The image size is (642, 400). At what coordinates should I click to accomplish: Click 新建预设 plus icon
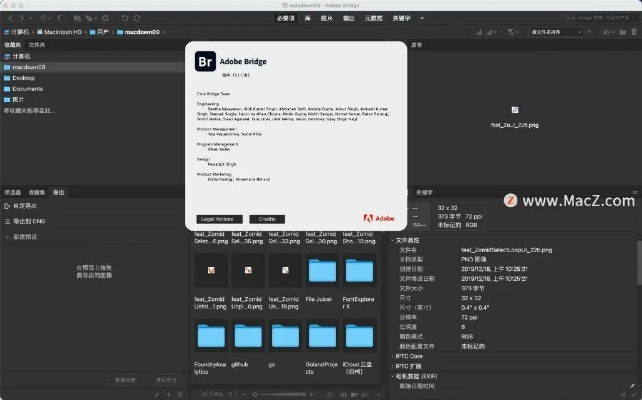point(8,236)
